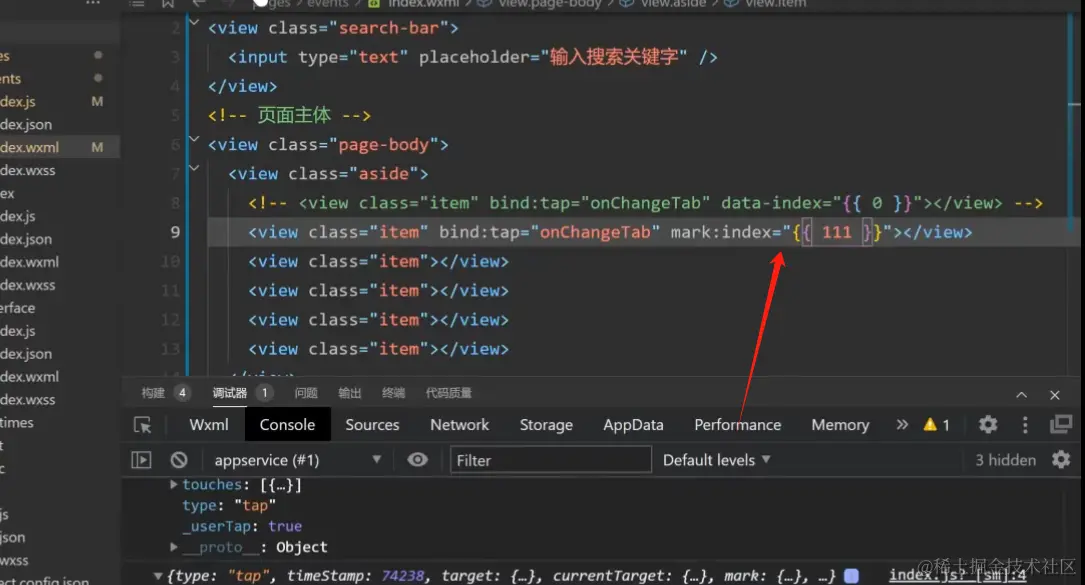Collapse the logged tap event object
1085x585 pixels.
pyautogui.click(x=158, y=575)
